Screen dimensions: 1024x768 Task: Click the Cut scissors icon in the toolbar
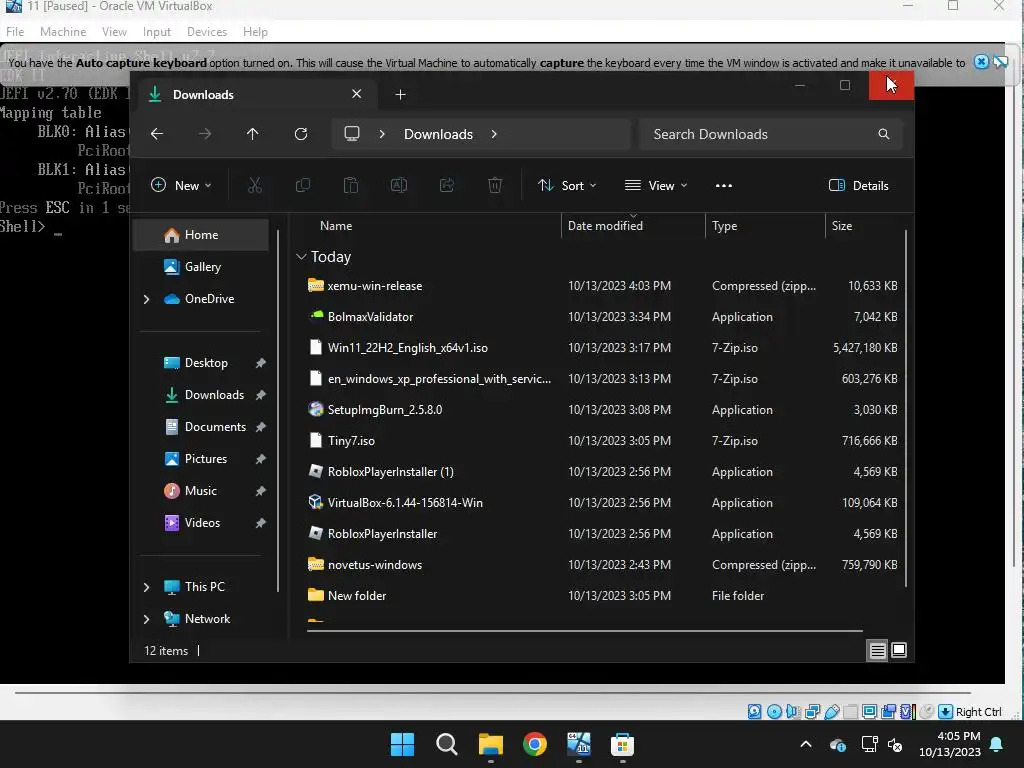click(255, 185)
